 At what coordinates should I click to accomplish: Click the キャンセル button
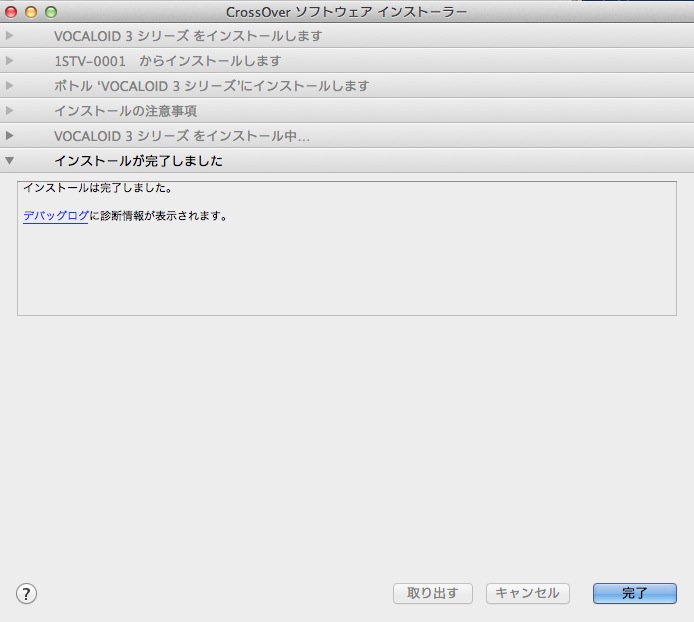(528, 593)
